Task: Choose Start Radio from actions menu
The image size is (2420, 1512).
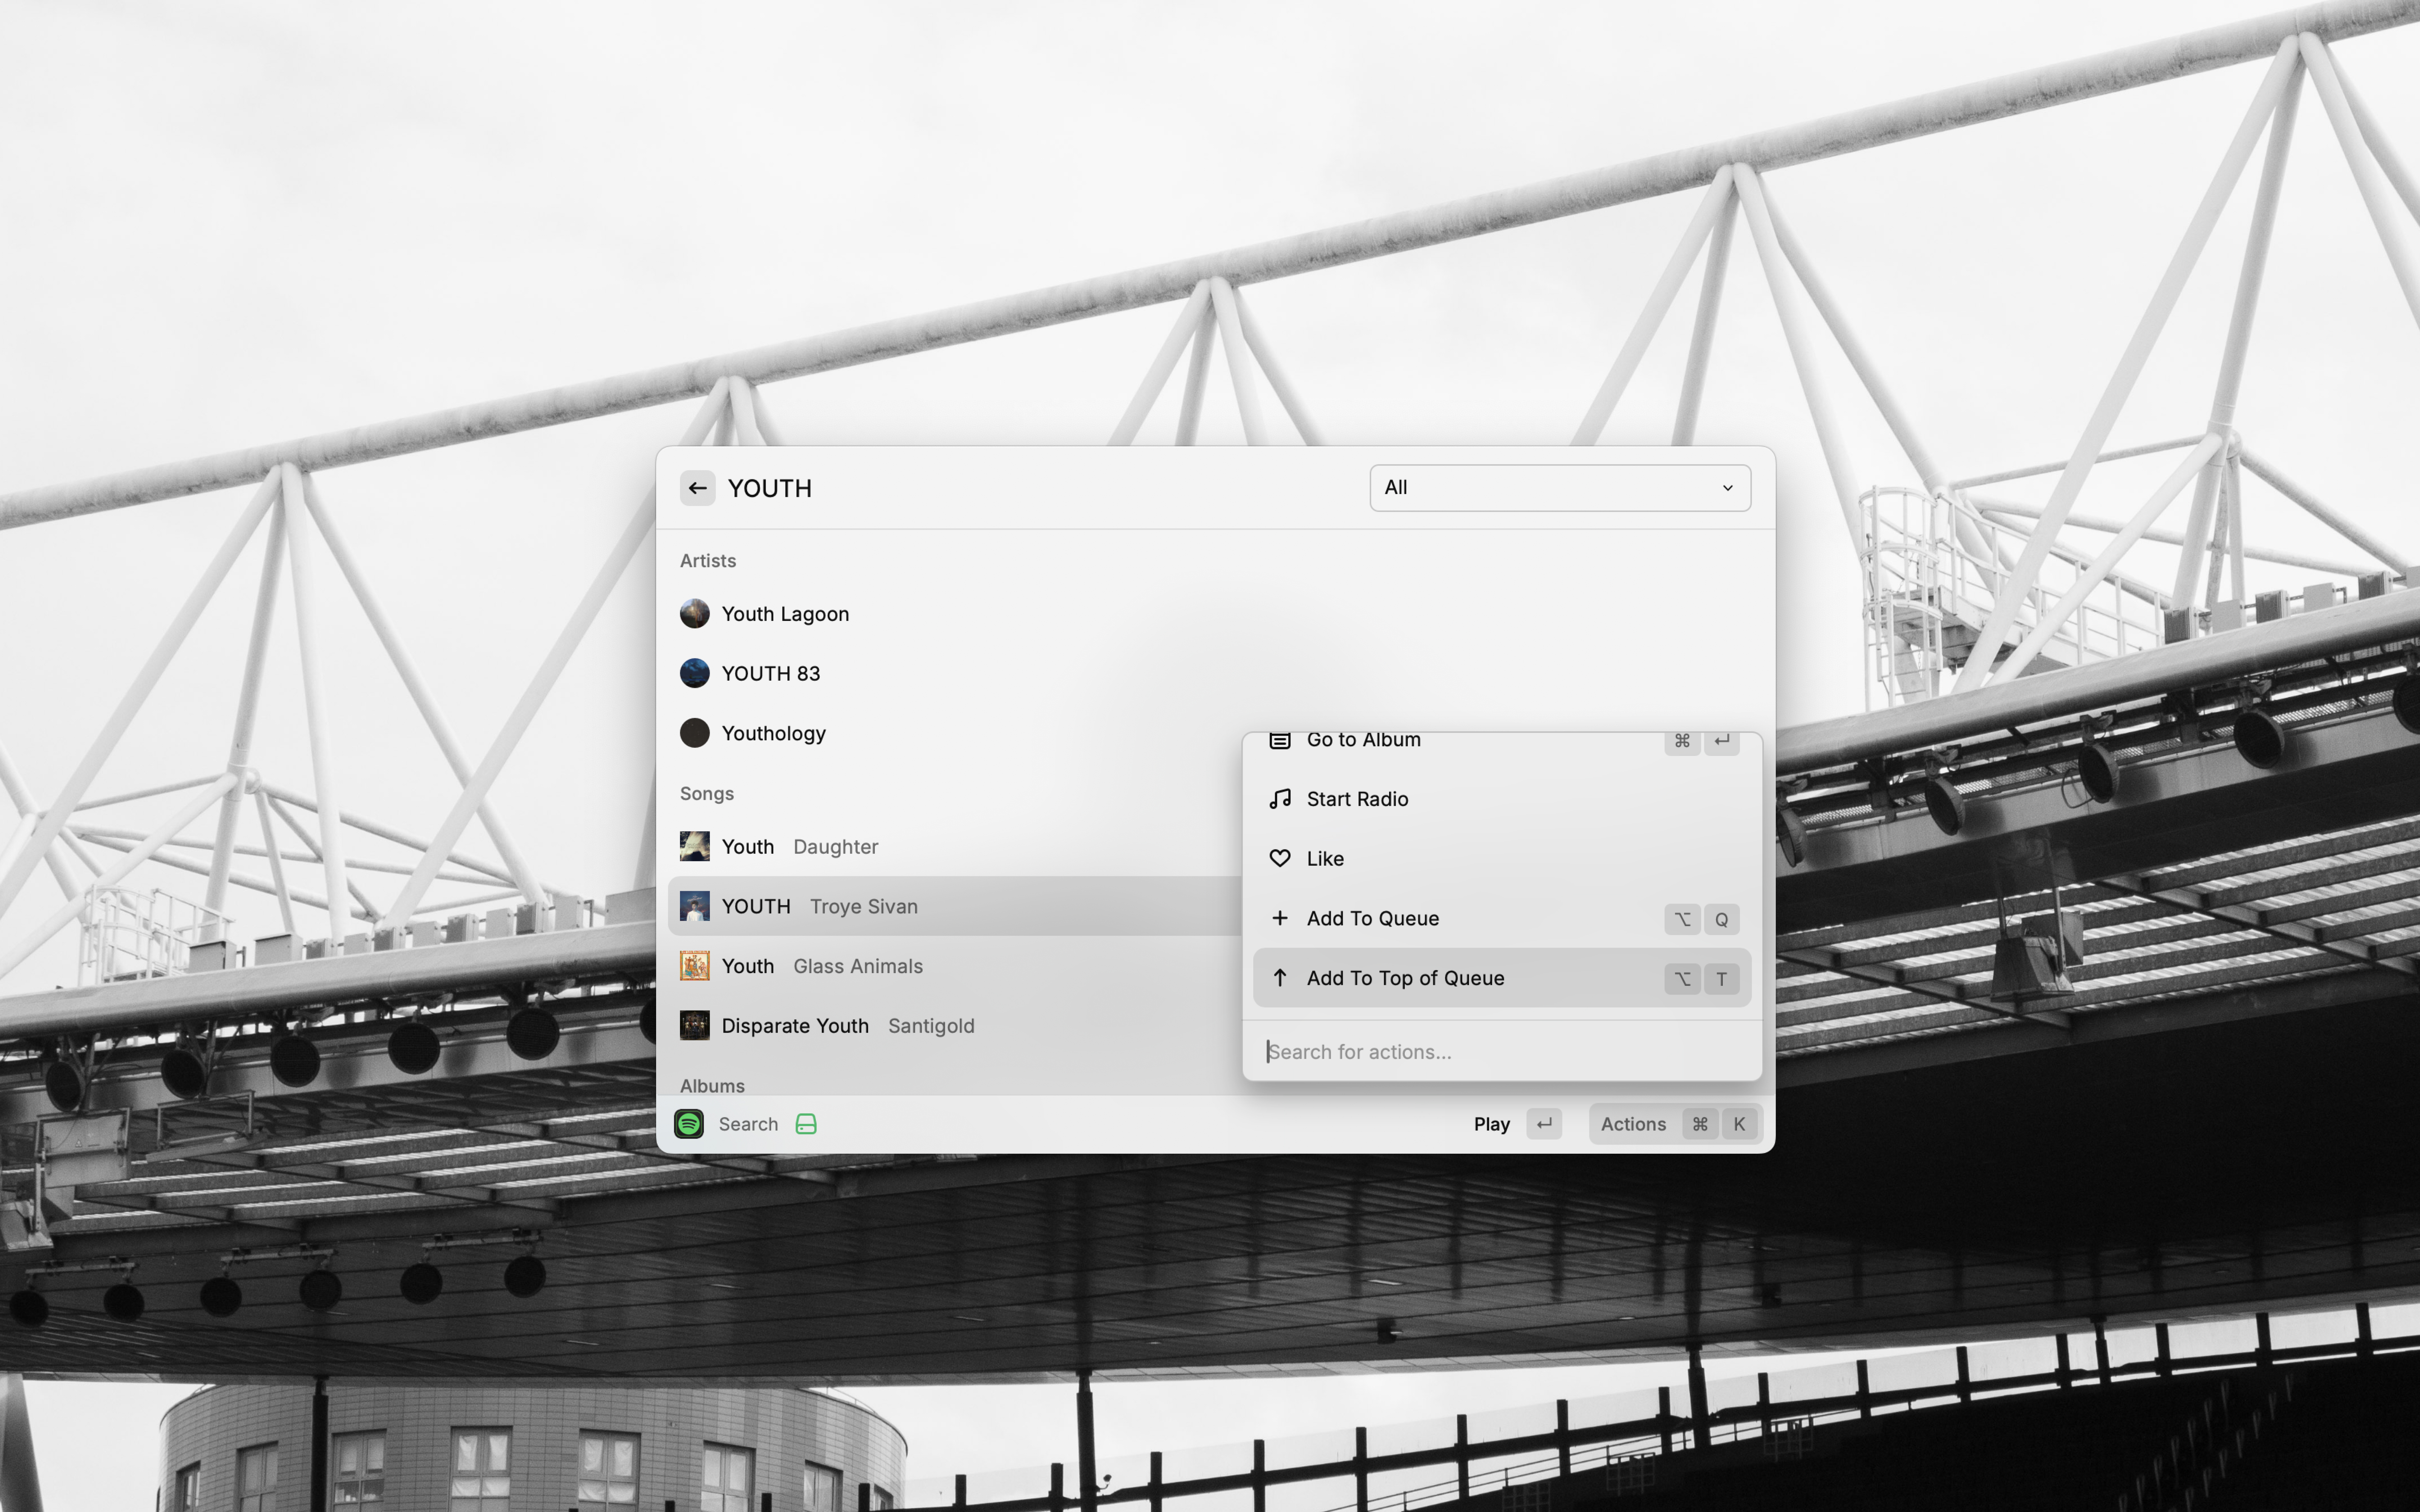Action: 1357,799
